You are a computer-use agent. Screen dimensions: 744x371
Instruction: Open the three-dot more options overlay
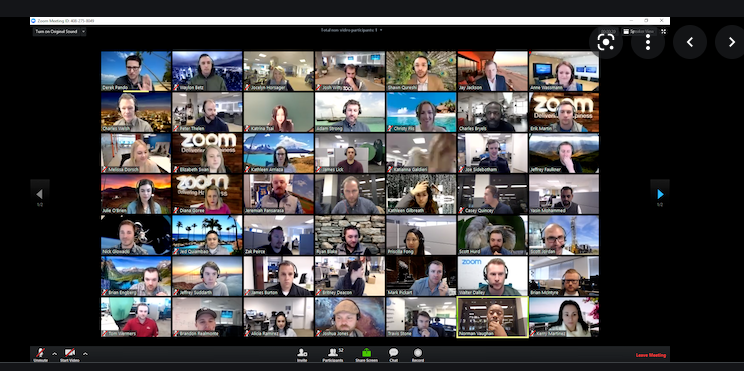648,42
